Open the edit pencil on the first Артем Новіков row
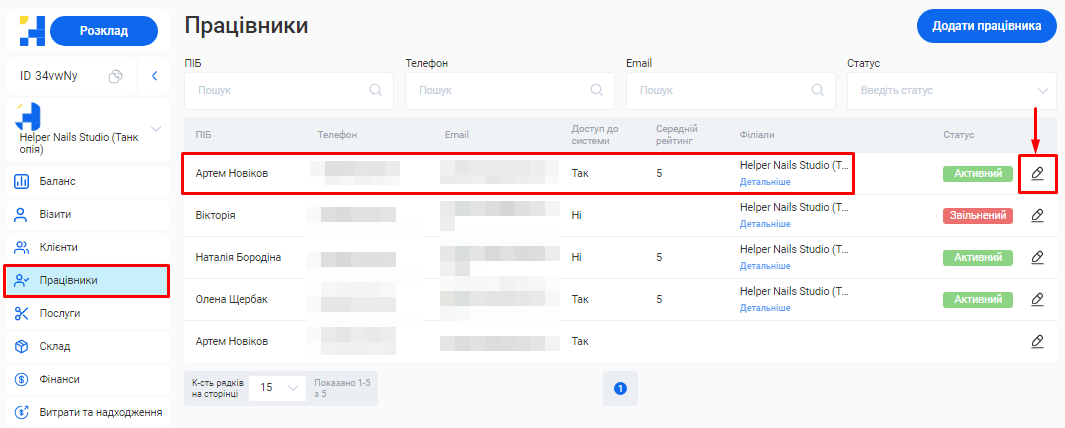The image size is (1065, 428). pyautogui.click(x=1037, y=173)
